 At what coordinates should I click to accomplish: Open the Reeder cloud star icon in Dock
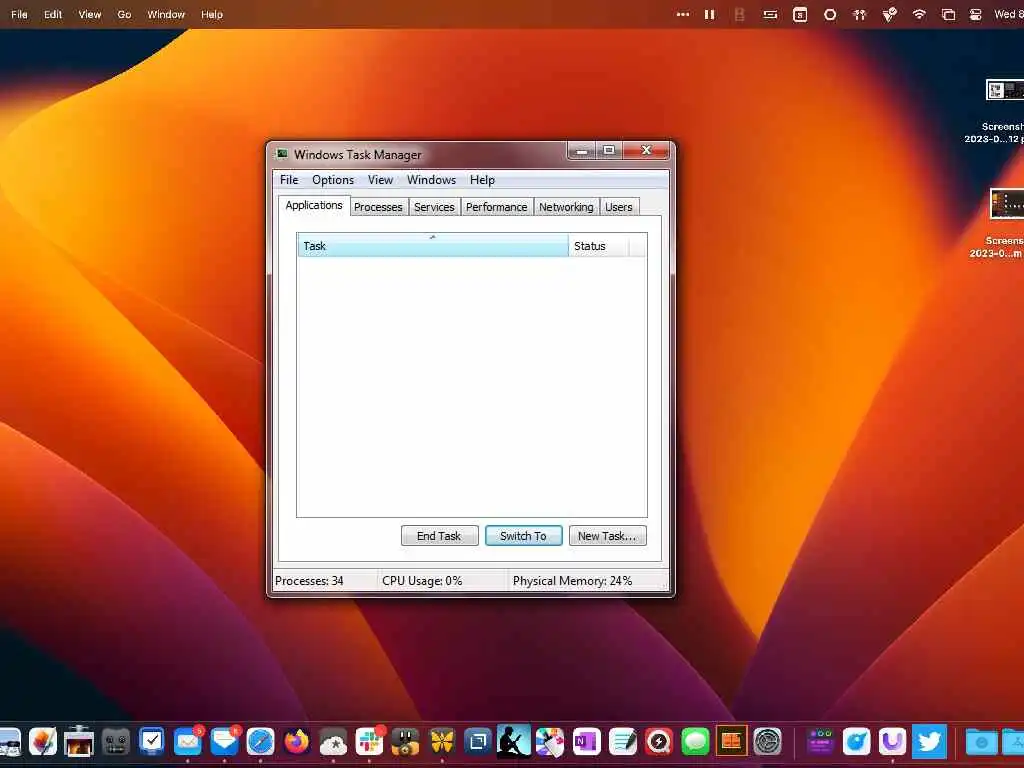point(333,742)
